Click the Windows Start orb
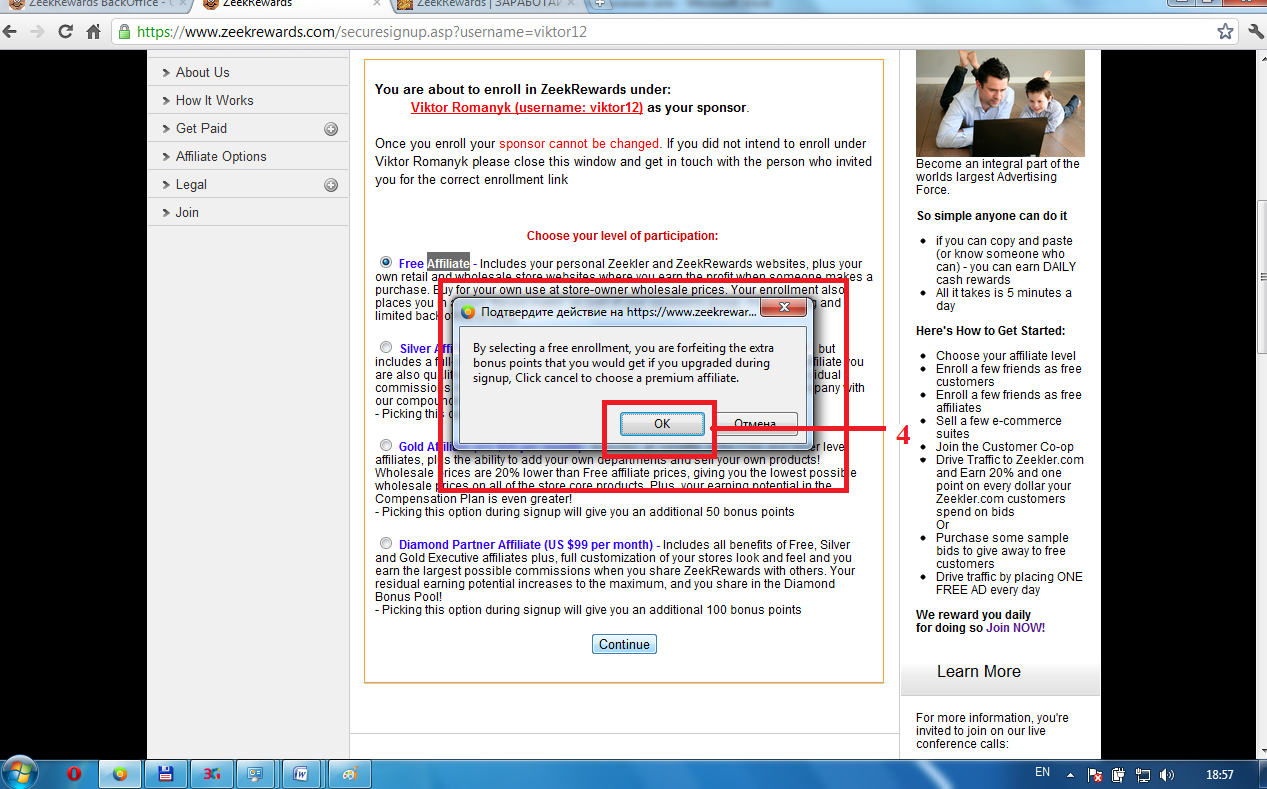This screenshot has width=1267, height=789. (20, 773)
